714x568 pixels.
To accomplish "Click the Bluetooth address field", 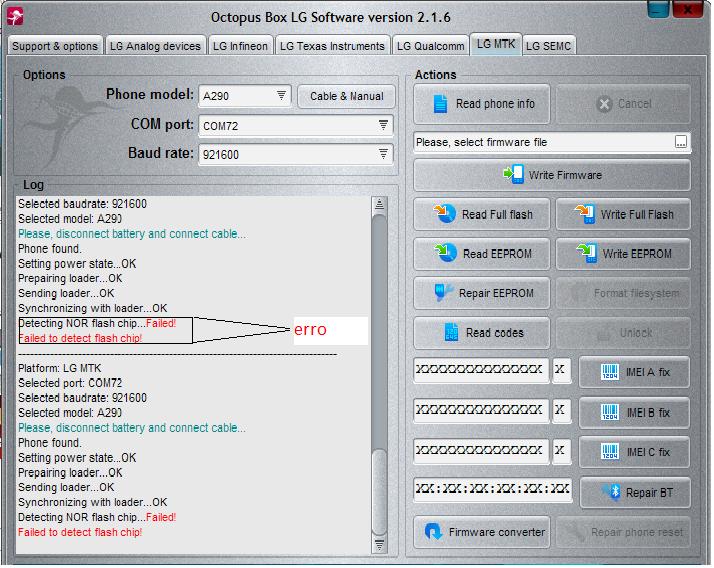I will [492, 489].
